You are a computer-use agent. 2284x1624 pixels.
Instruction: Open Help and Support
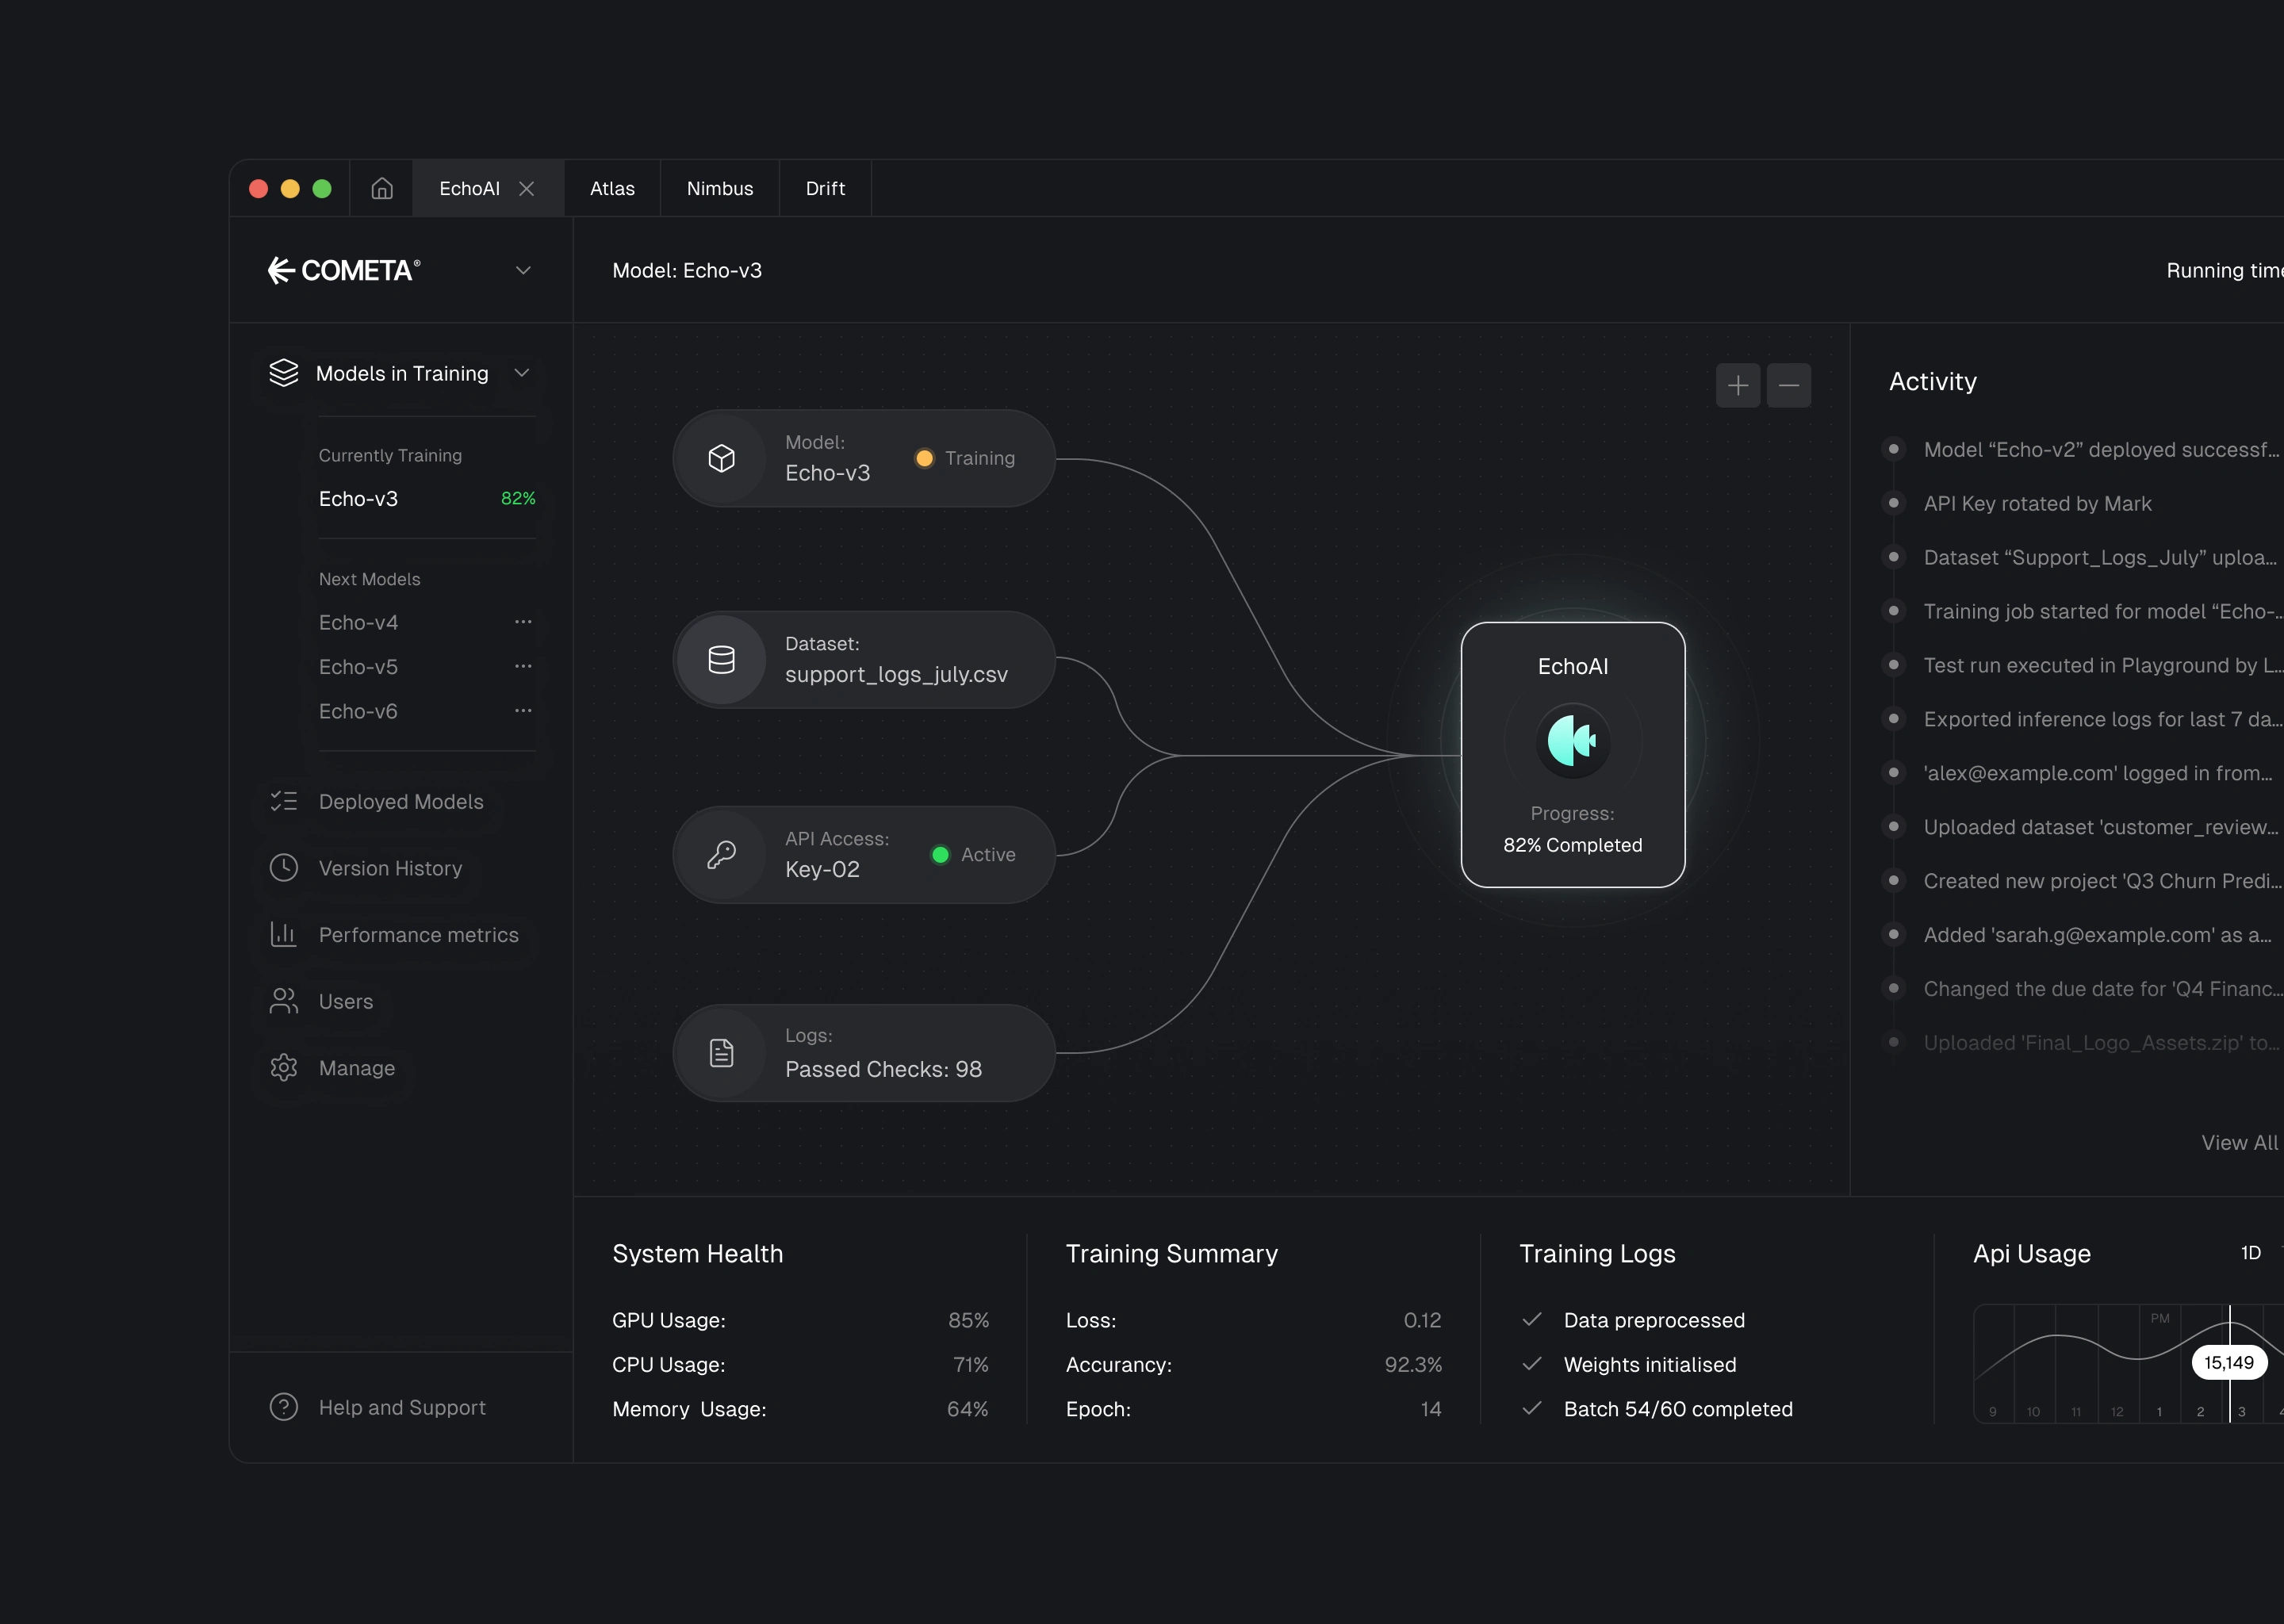401,1407
